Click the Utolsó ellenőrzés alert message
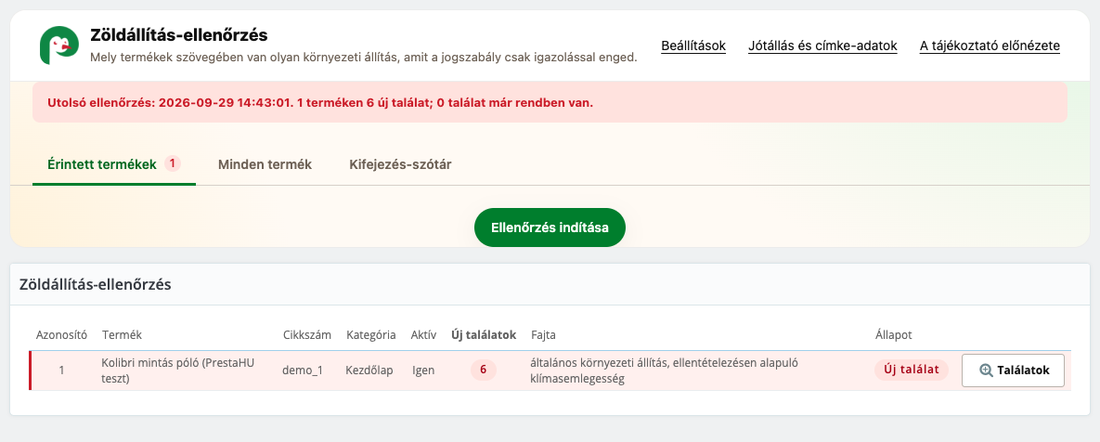Screen dimensions: 1100x442 550,102
